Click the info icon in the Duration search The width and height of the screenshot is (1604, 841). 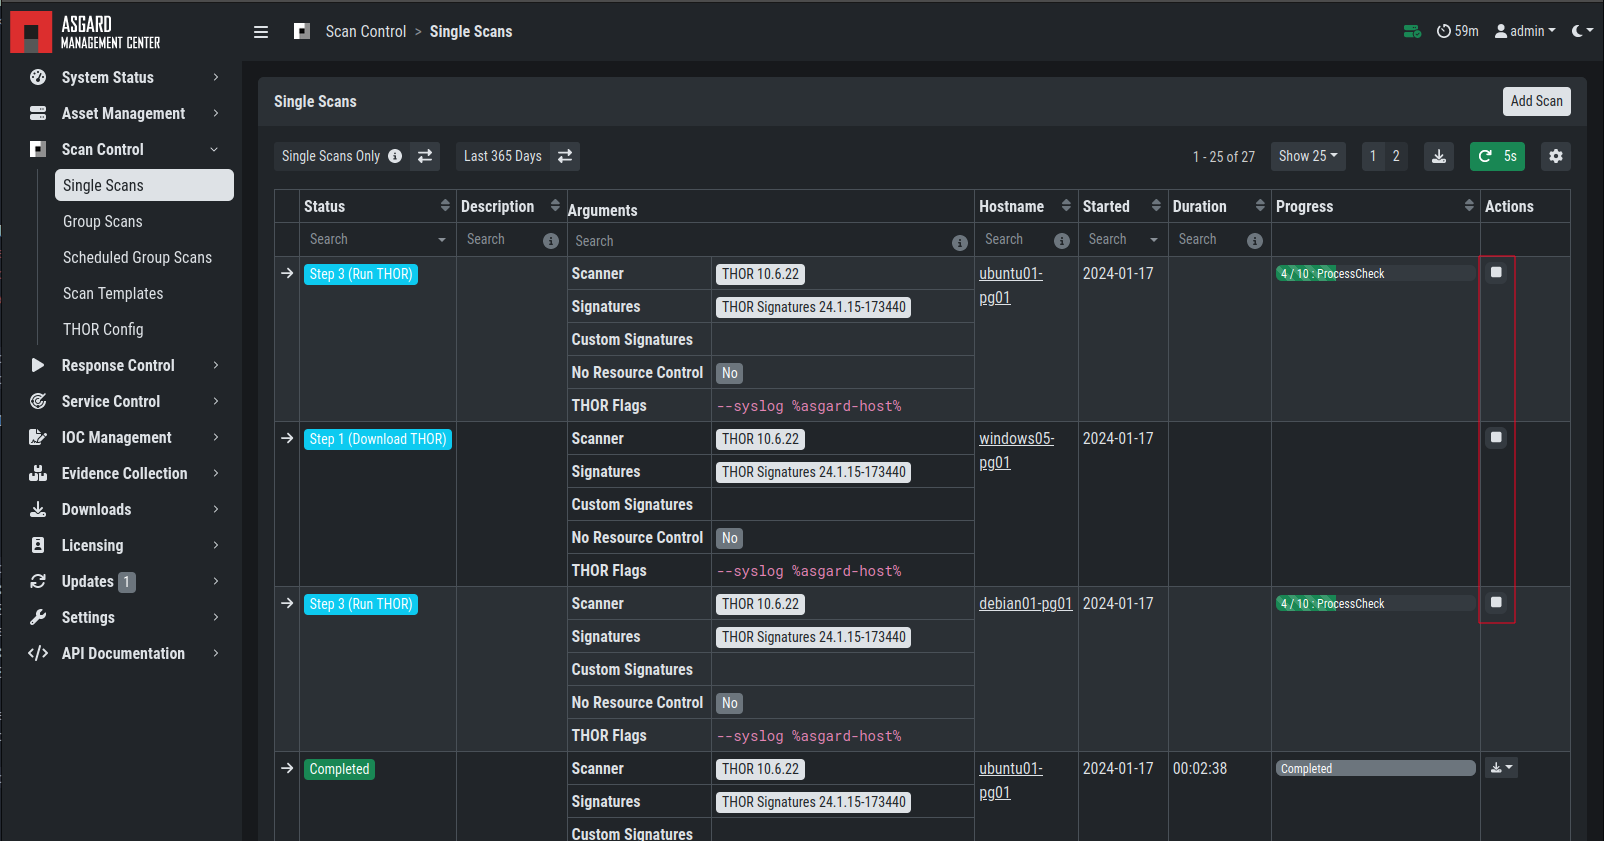(1255, 241)
